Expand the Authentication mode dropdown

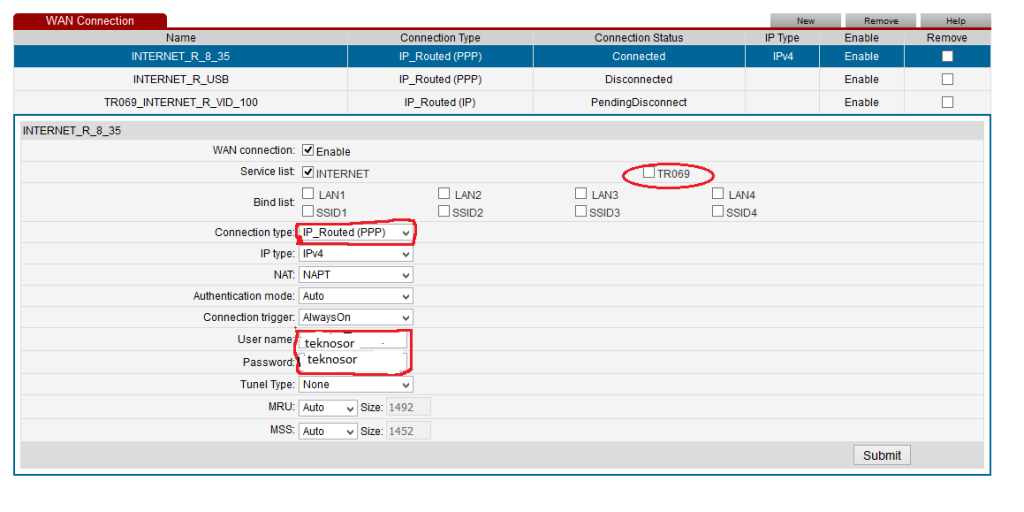[x=355, y=296]
